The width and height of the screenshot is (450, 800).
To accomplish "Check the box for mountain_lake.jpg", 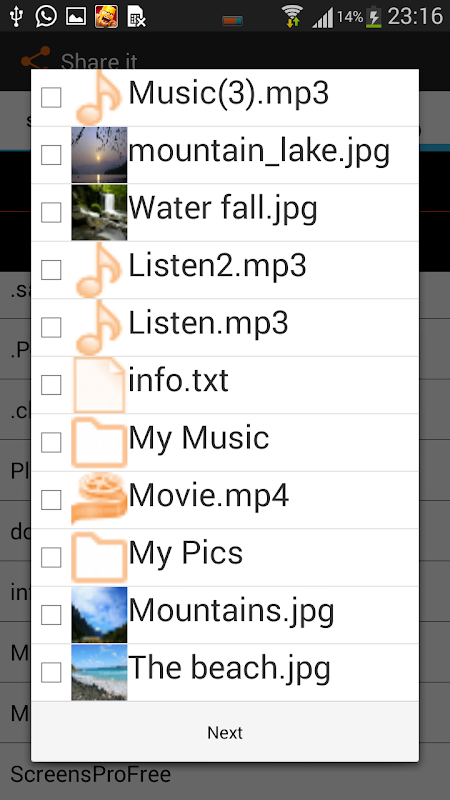I will click(51, 155).
